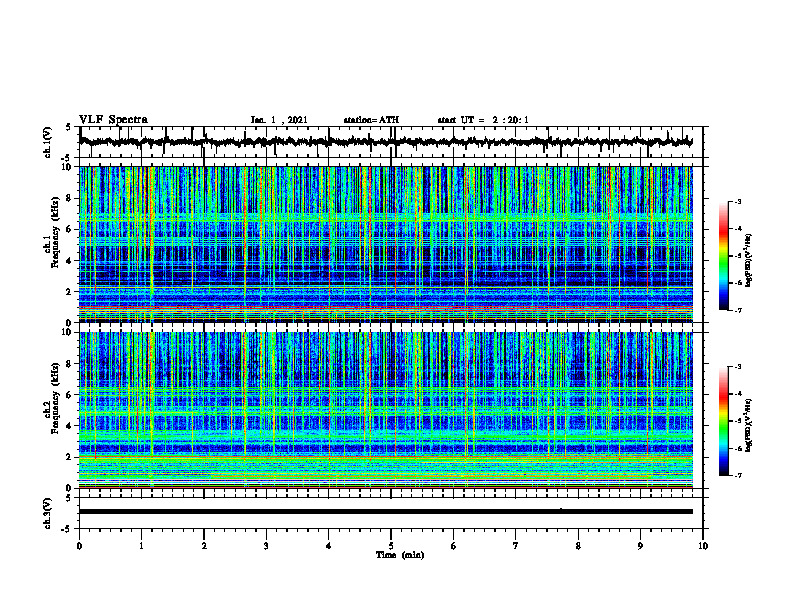Viewport: 792px width, 612px height.
Task: Click inside the ch.1 voltage waveform trace
Action: click(386, 142)
